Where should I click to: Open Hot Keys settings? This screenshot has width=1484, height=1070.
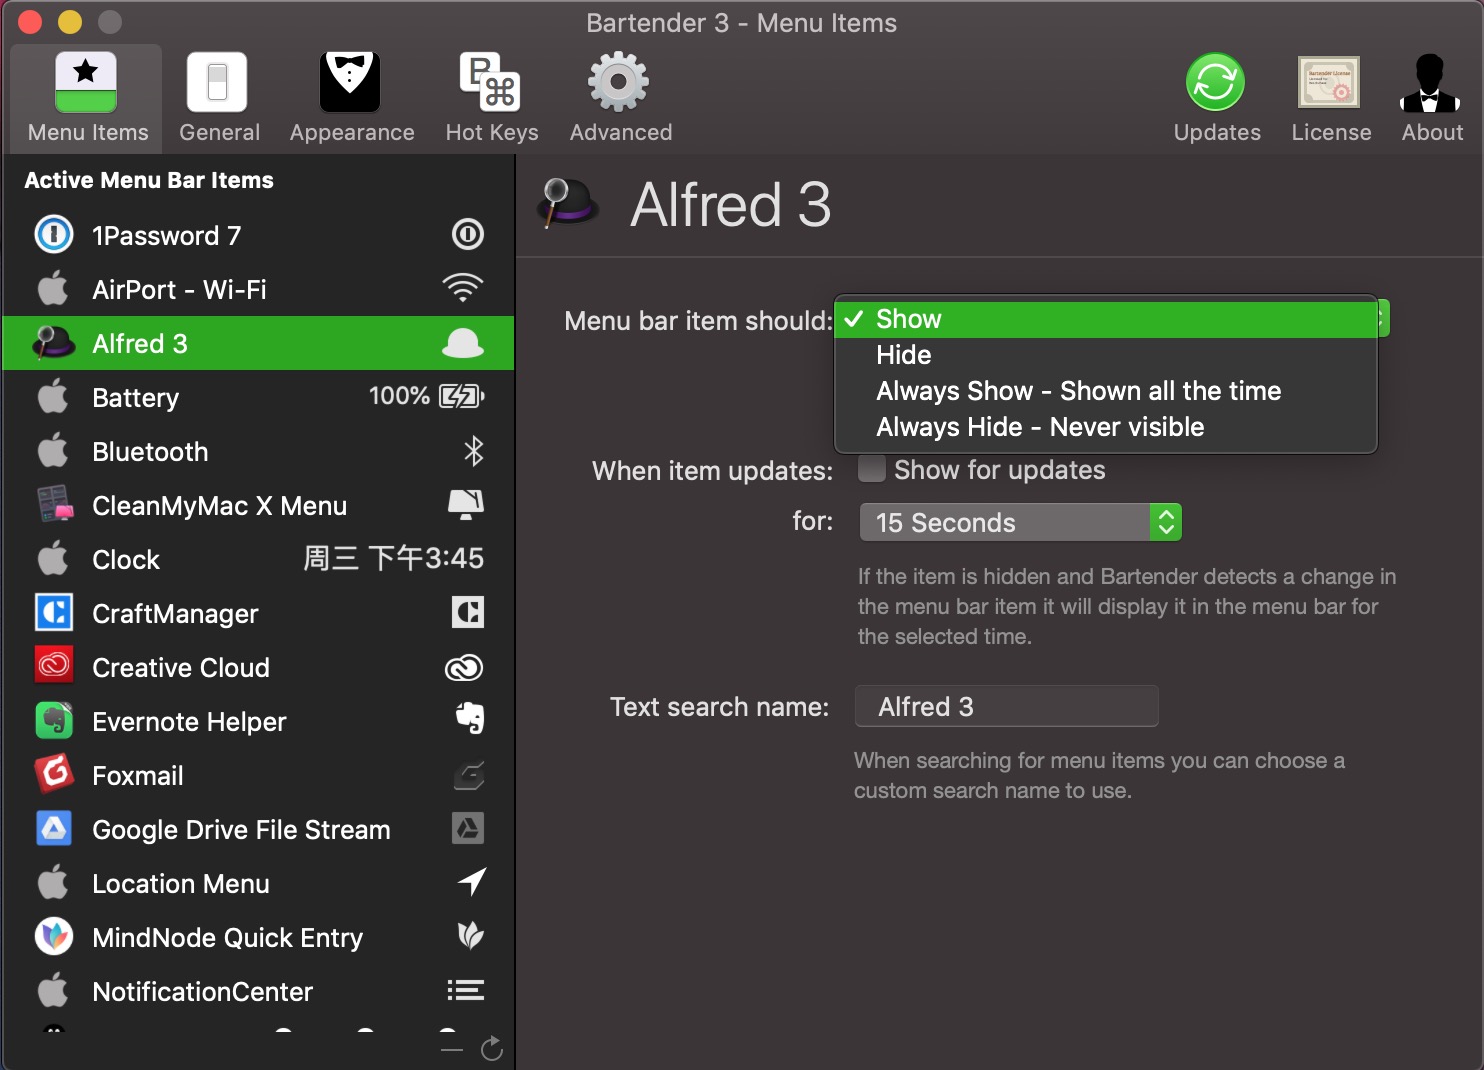pos(491,98)
